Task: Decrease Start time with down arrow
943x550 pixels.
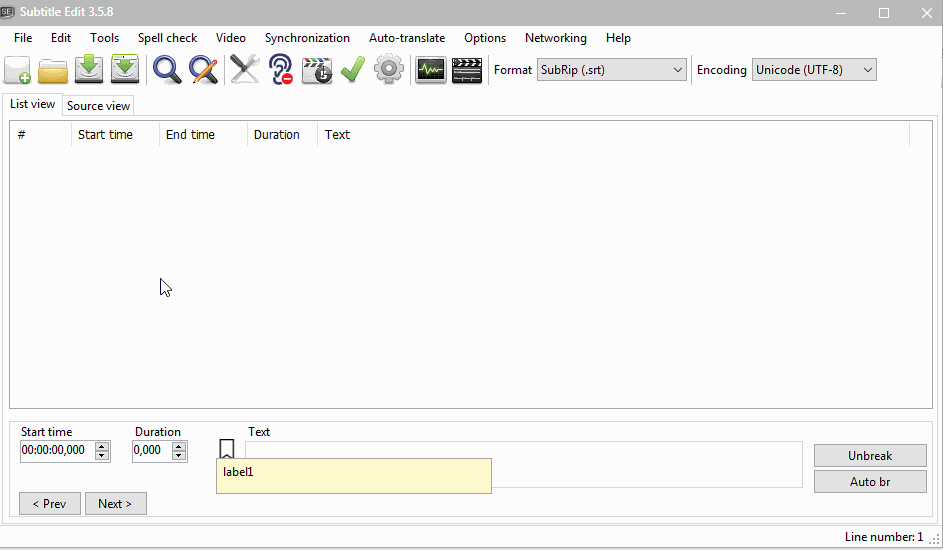Action: pos(102,455)
